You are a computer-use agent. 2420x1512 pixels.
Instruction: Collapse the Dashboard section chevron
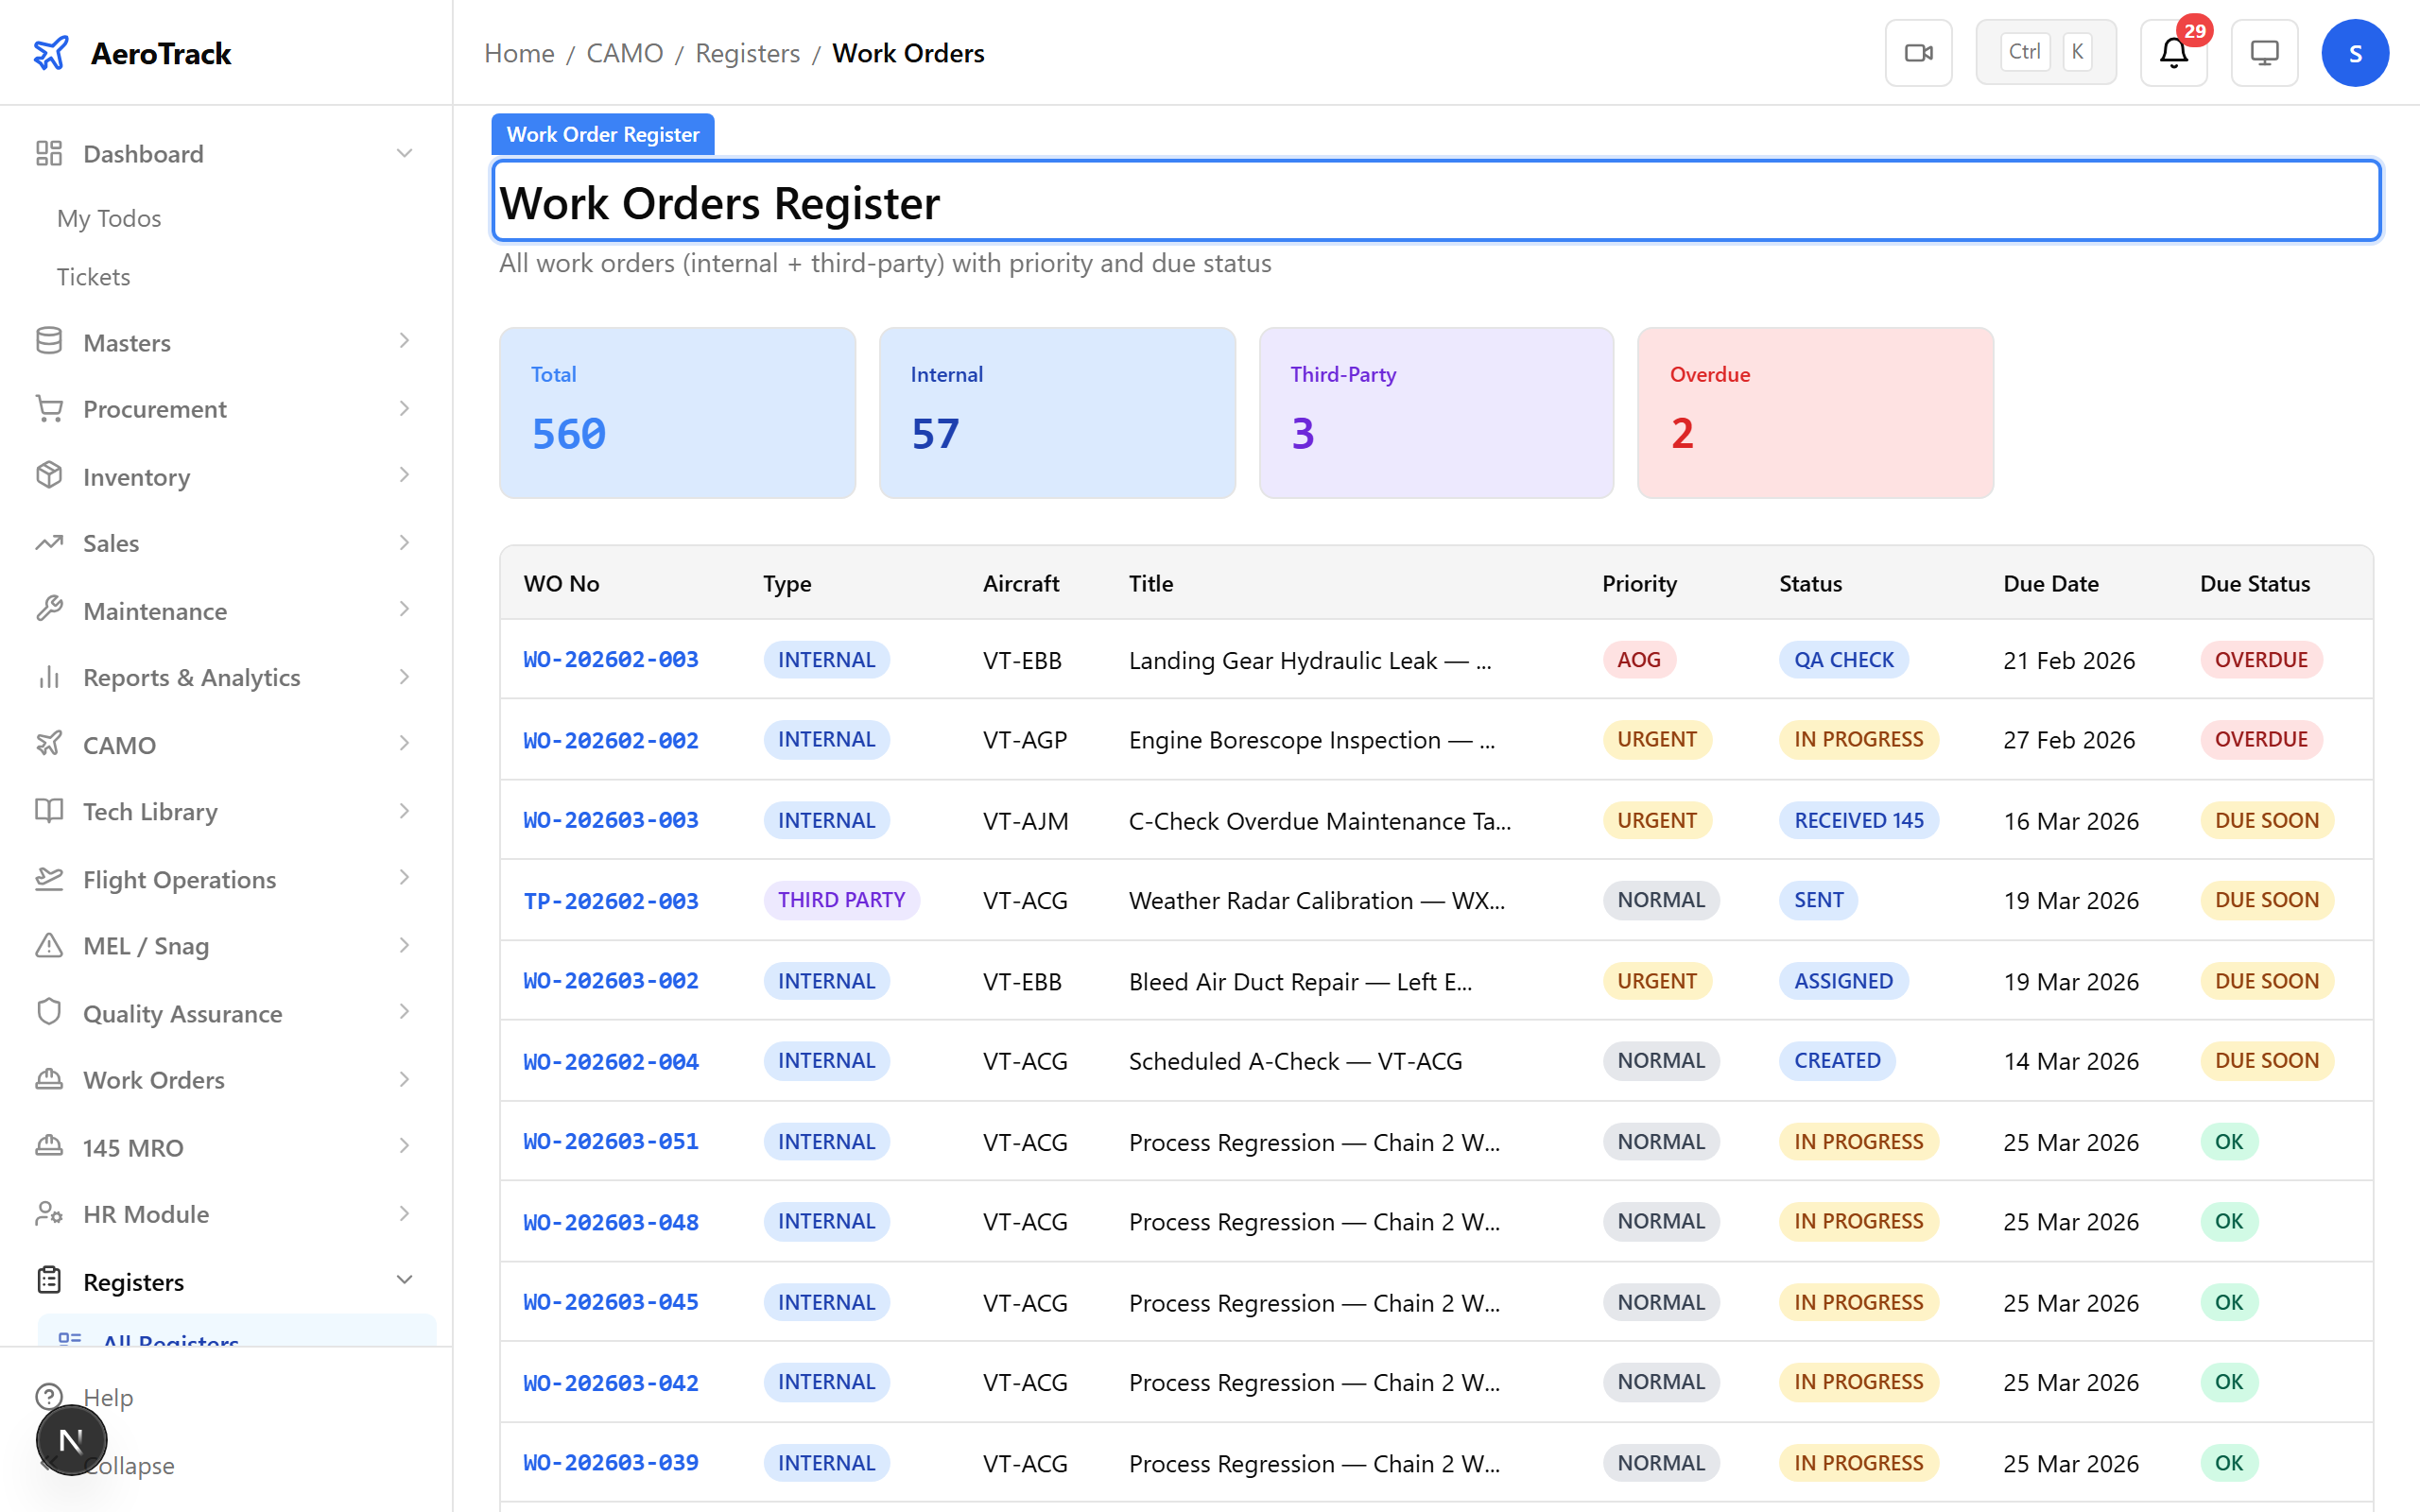(404, 154)
